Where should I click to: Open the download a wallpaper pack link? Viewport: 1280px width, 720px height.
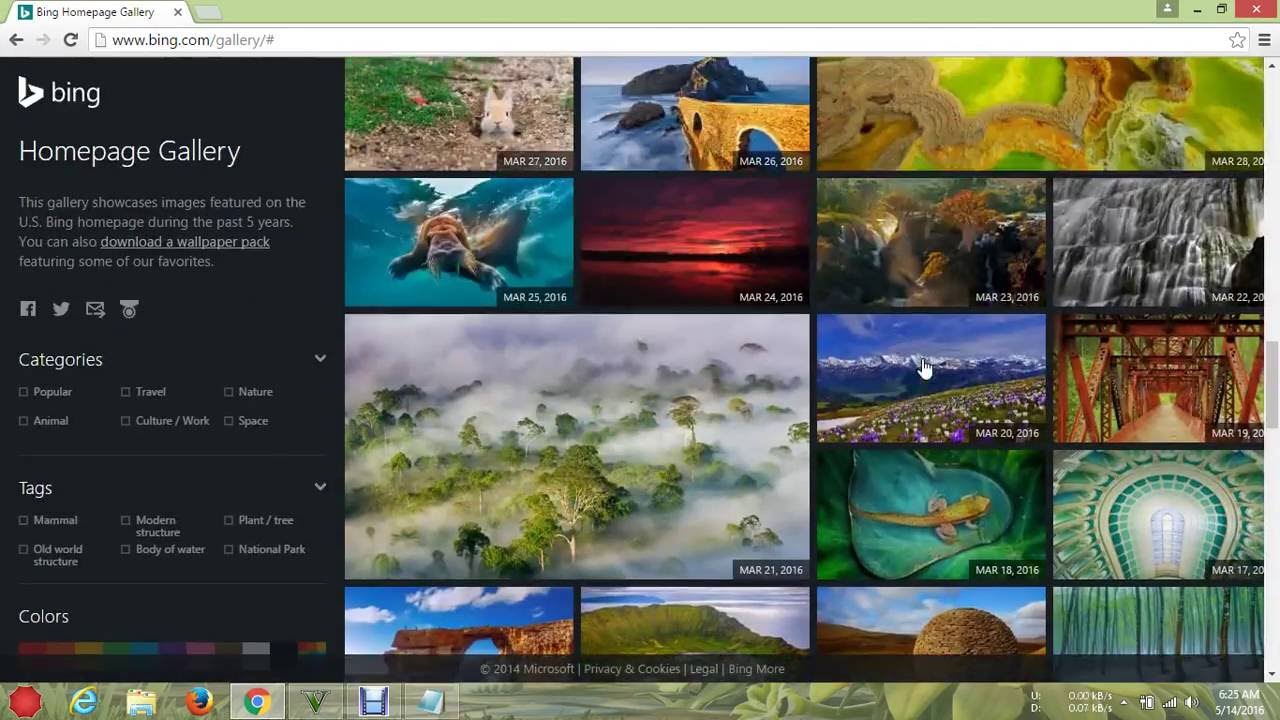(185, 242)
